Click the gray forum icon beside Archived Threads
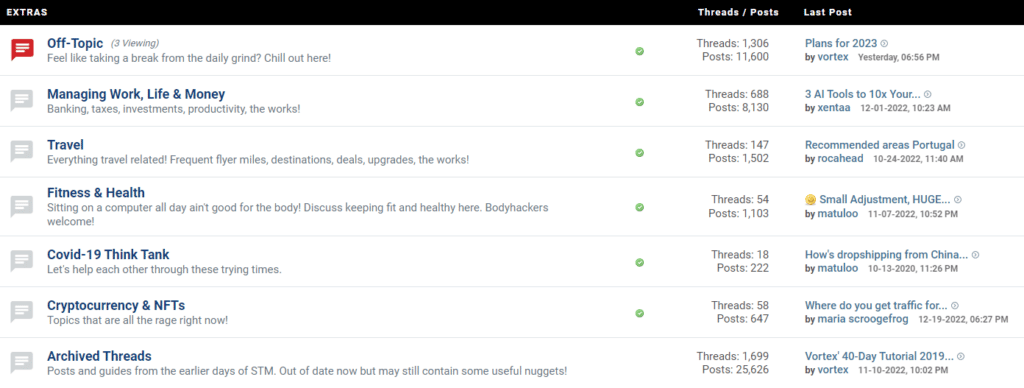The image size is (1024, 388). (x=22, y=363)
